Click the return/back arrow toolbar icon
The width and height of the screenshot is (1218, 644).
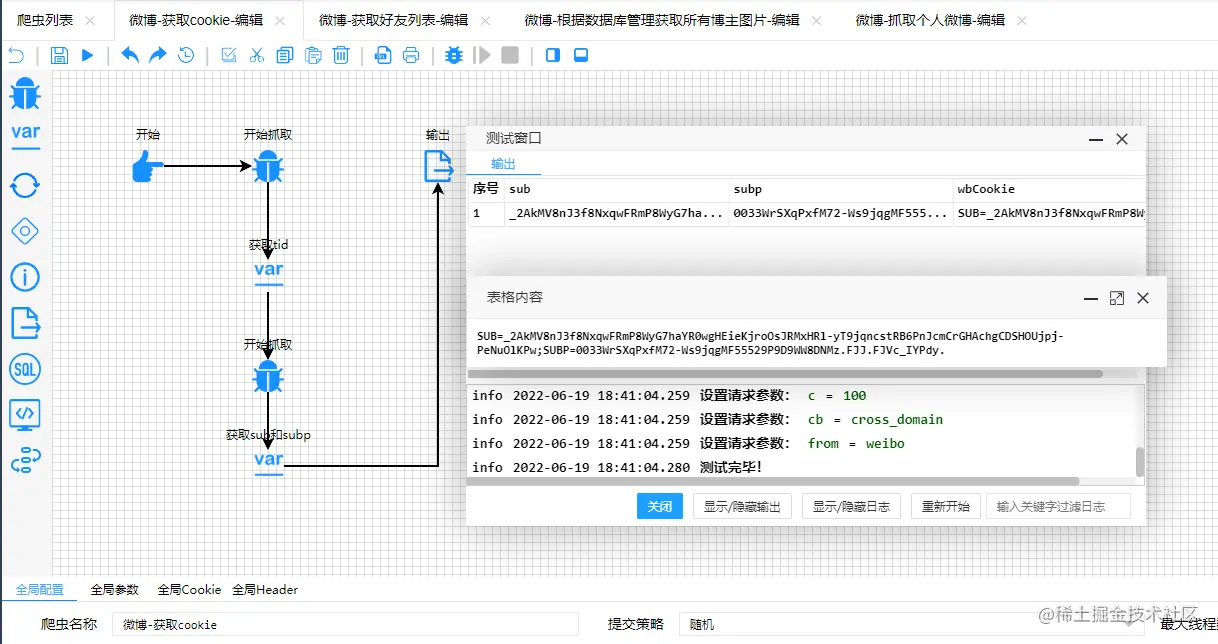coord(15,55)
